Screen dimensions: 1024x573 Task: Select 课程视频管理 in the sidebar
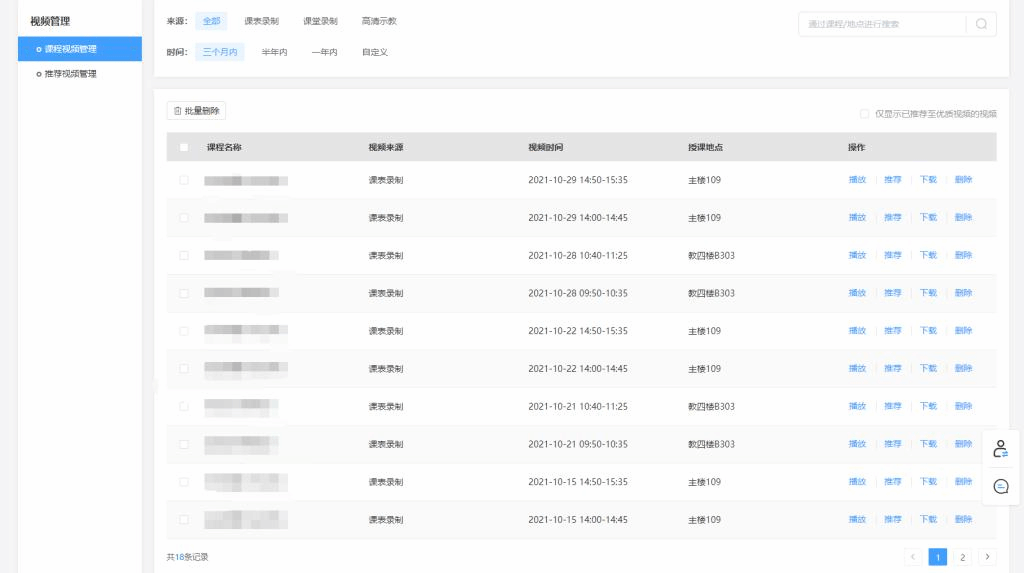coord(80,49)
